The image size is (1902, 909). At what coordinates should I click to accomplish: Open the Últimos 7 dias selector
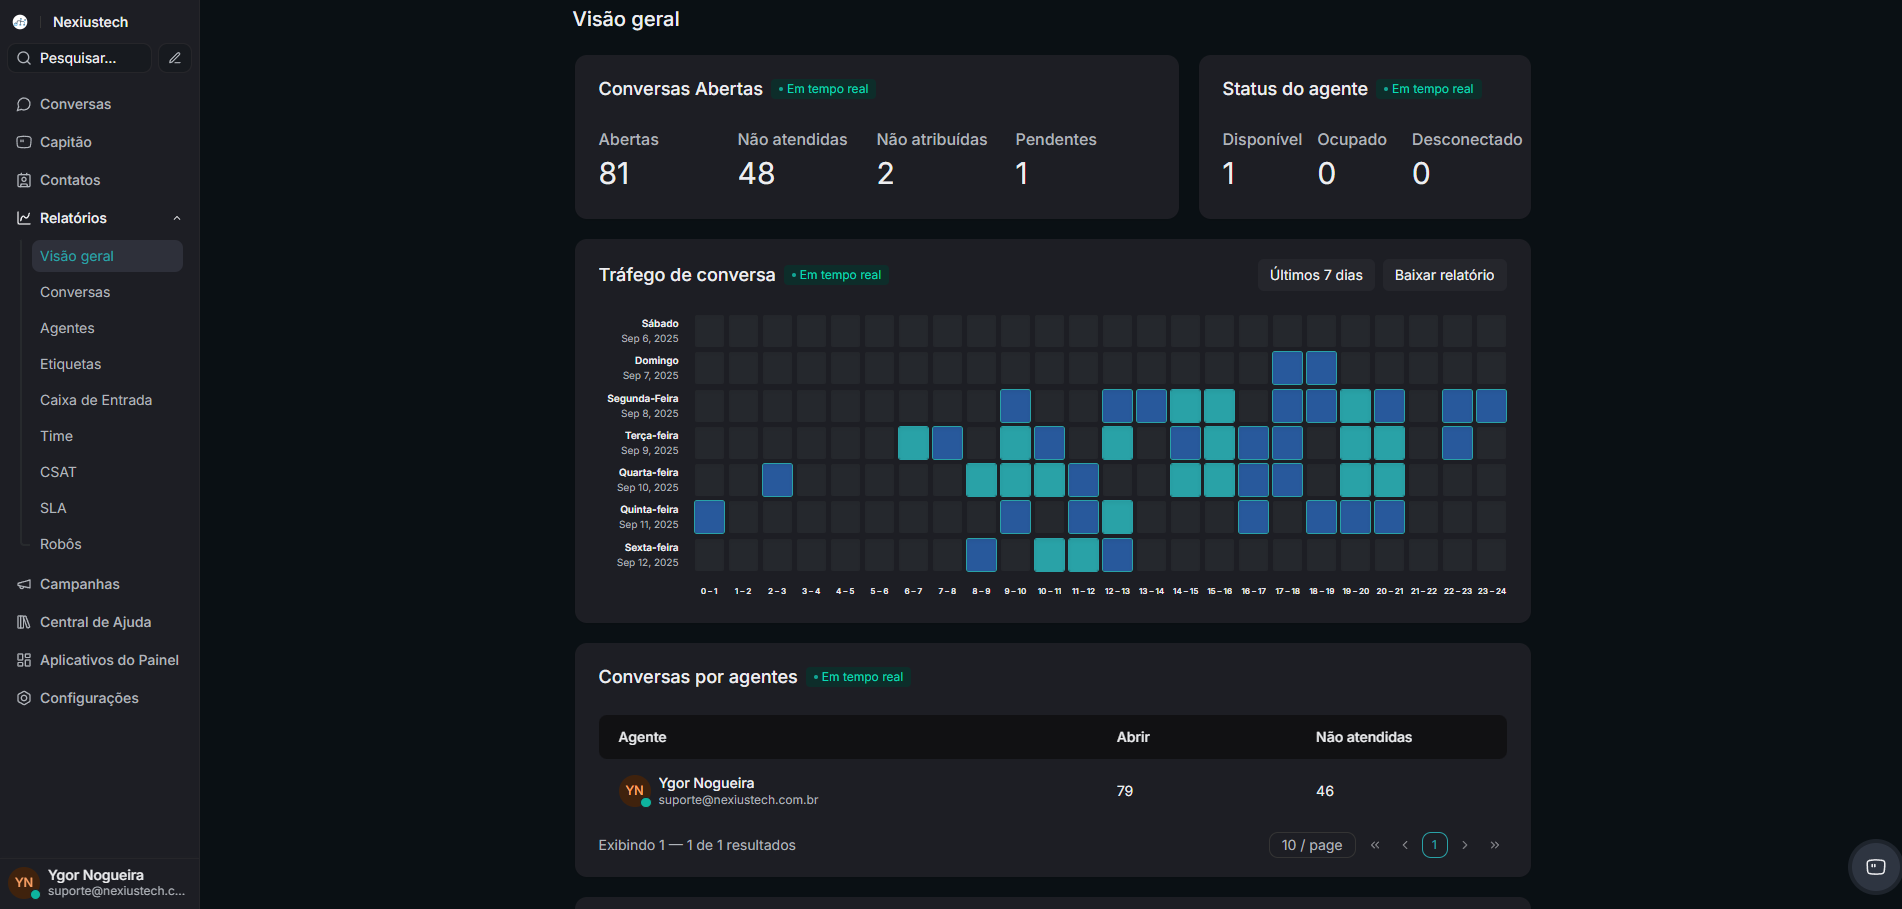click(x=1315, y=275)
